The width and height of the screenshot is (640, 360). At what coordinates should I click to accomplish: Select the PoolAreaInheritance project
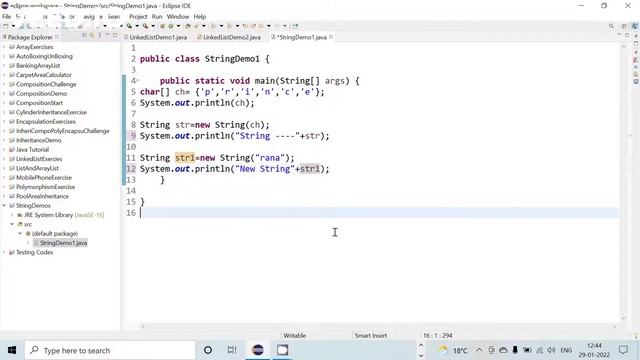tap(42, 197)
